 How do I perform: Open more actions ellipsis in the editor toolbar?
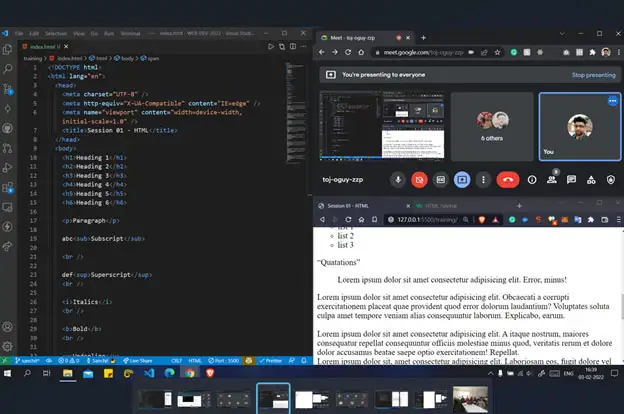(304, 47)
